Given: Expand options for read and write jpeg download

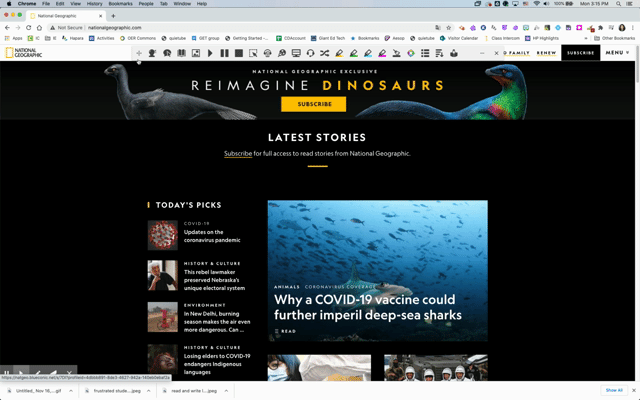Looking at the screenshot, I should (x=226, y=391).
